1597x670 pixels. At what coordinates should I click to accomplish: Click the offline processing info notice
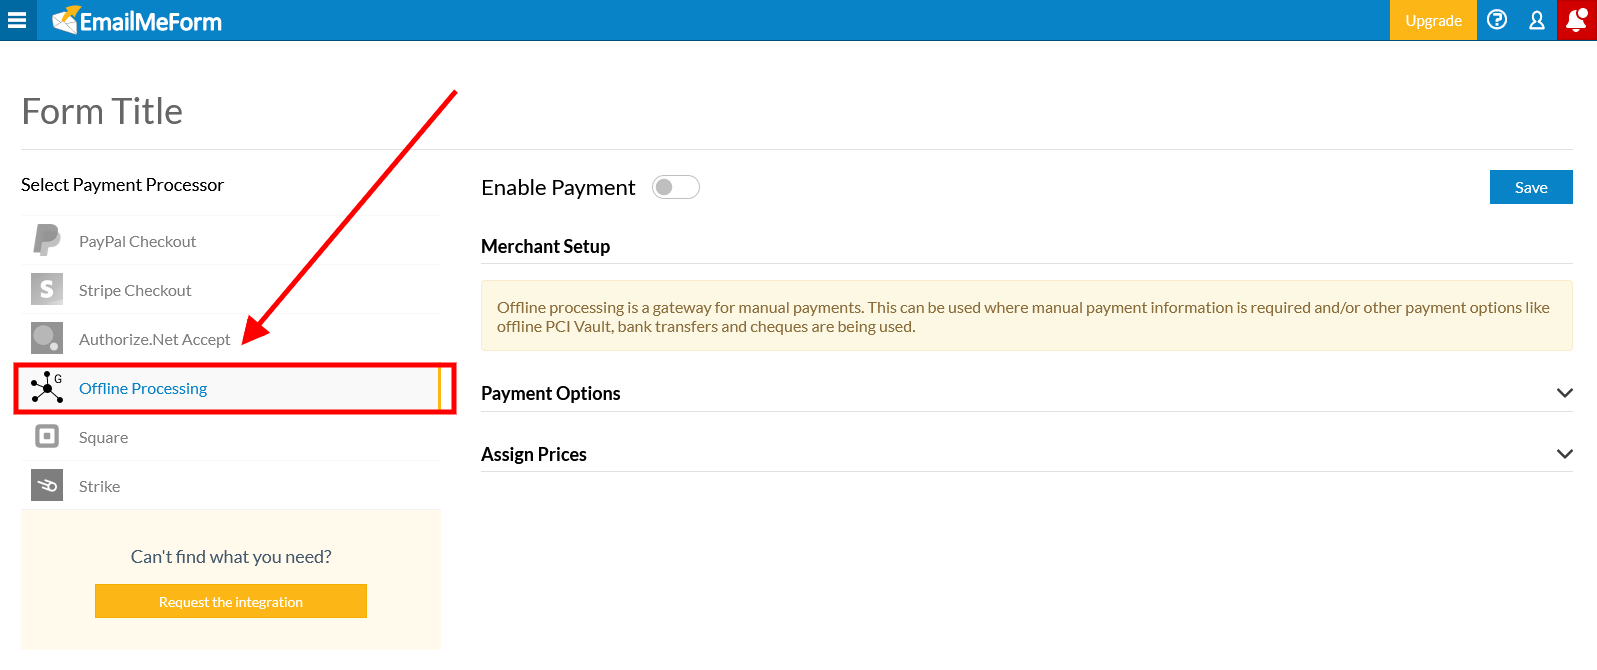tap(1027, 316)
